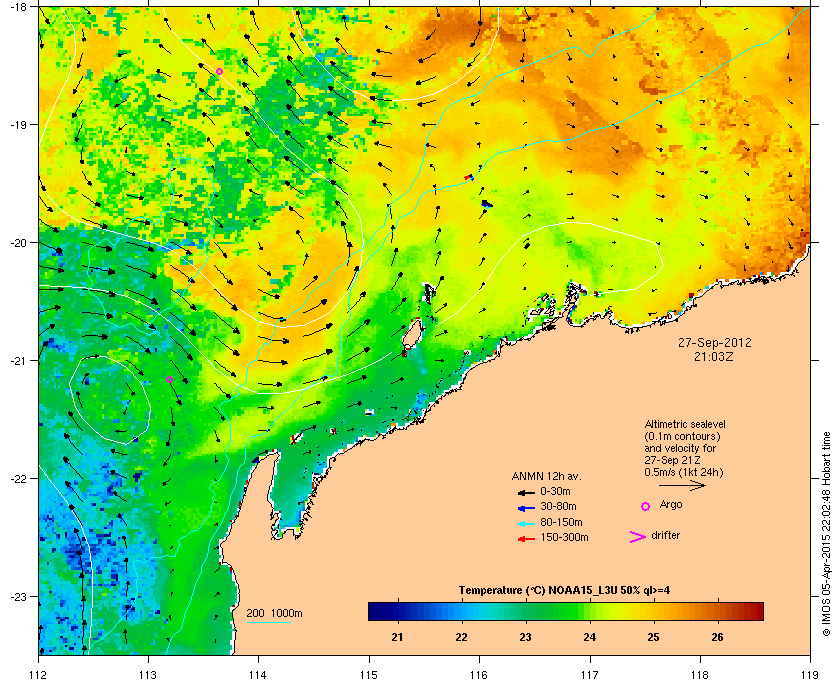This screenshot has width=840, height=680.
Task: Click the magenta Argo circle in the legend
Action: point(646,506)
